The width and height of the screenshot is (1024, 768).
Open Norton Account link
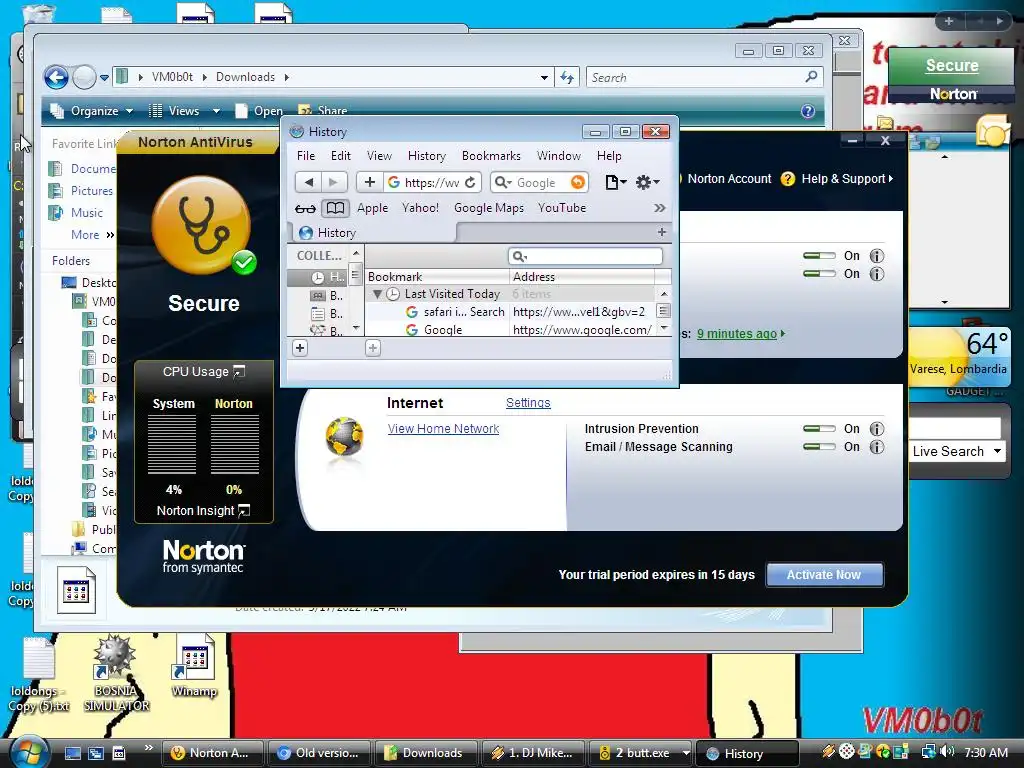point(729,179)
